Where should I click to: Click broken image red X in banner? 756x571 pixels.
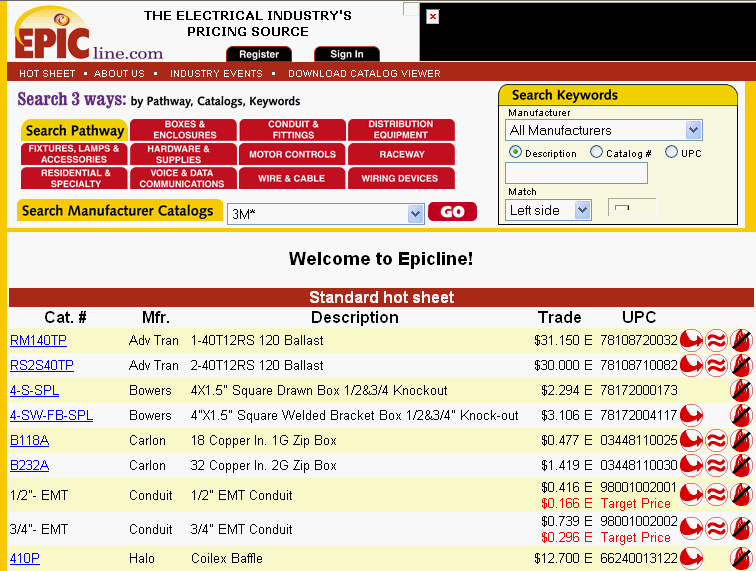(432, 17)
